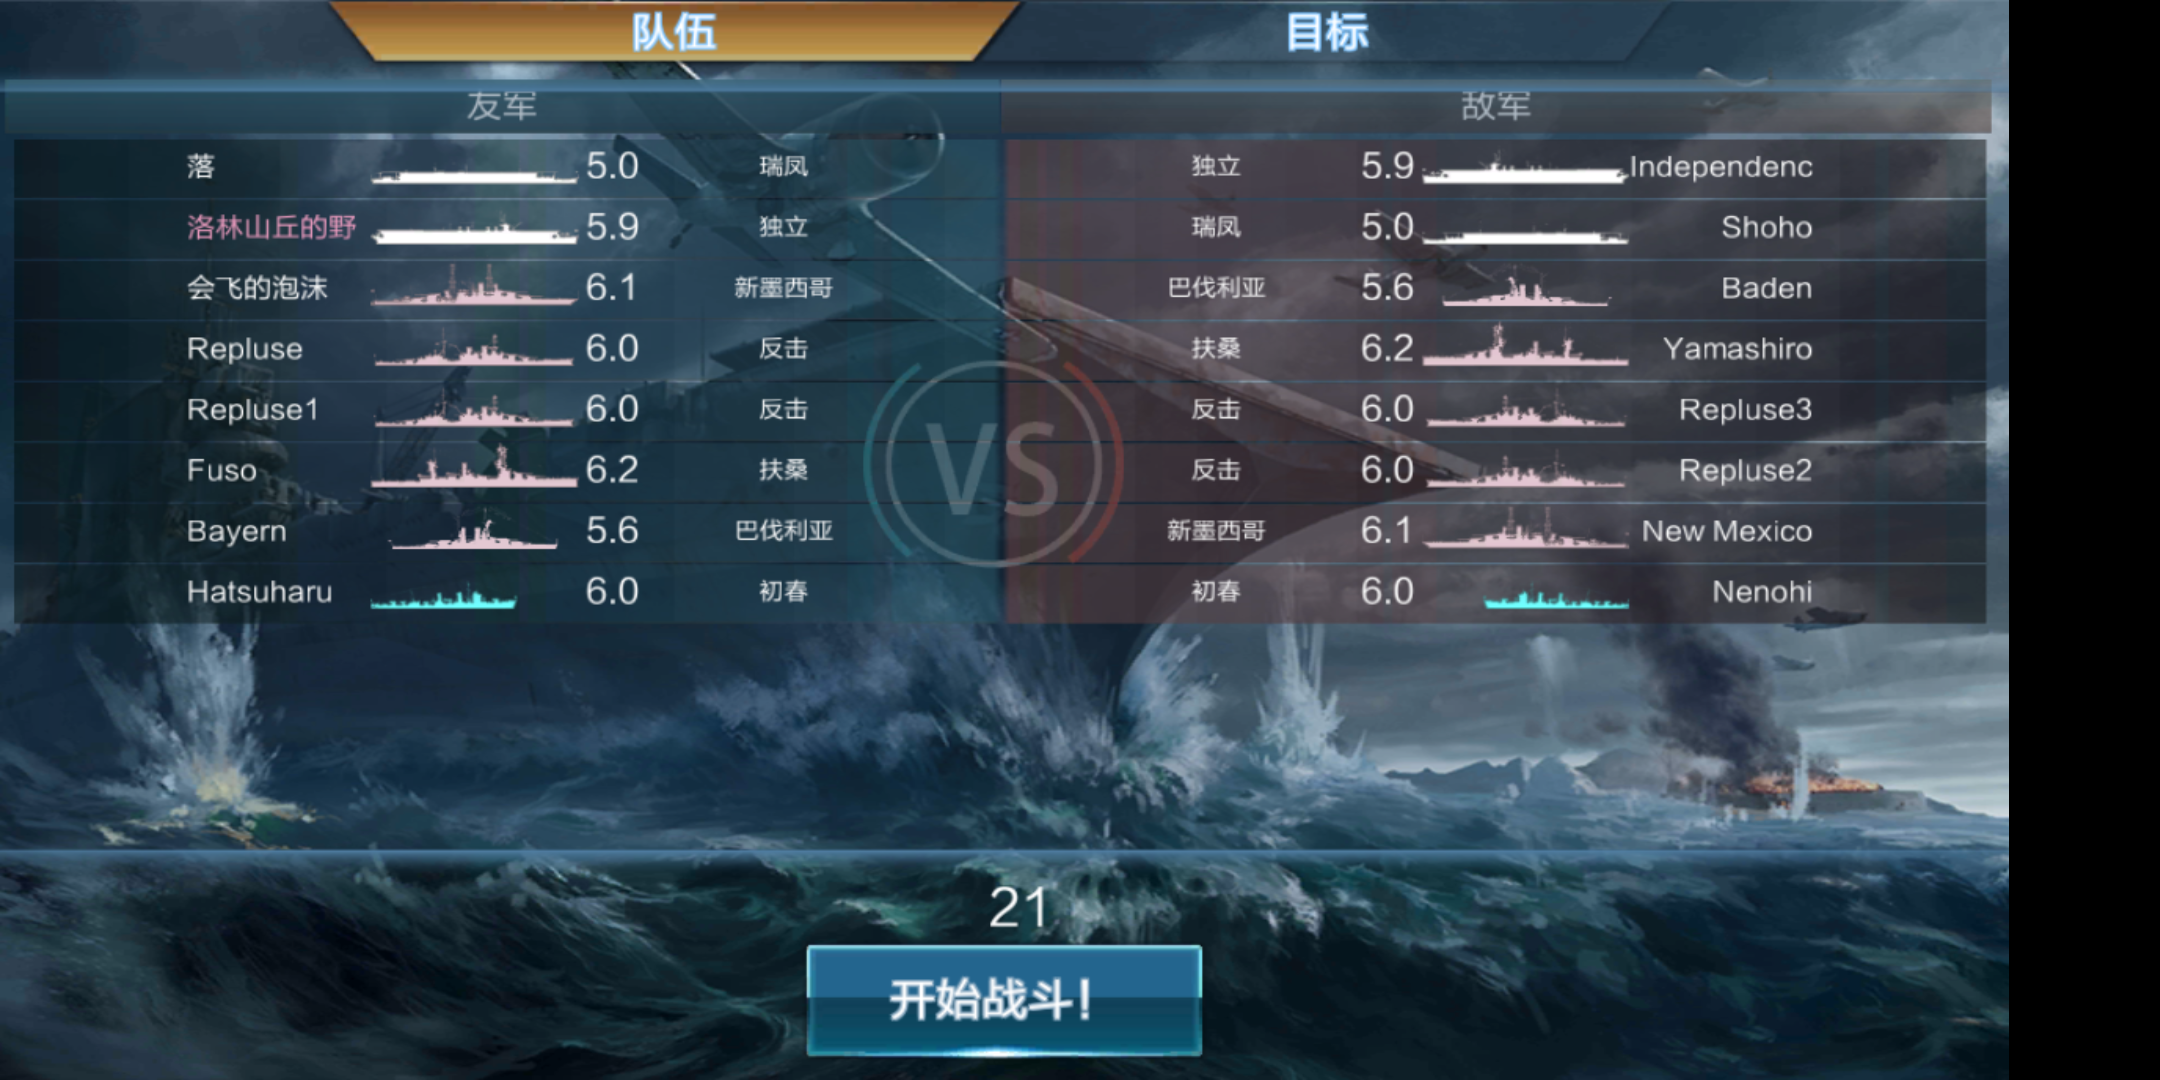Click the New Mexico ship silhouette
Screen dimensions: 2160x1080
point(1526,528)
